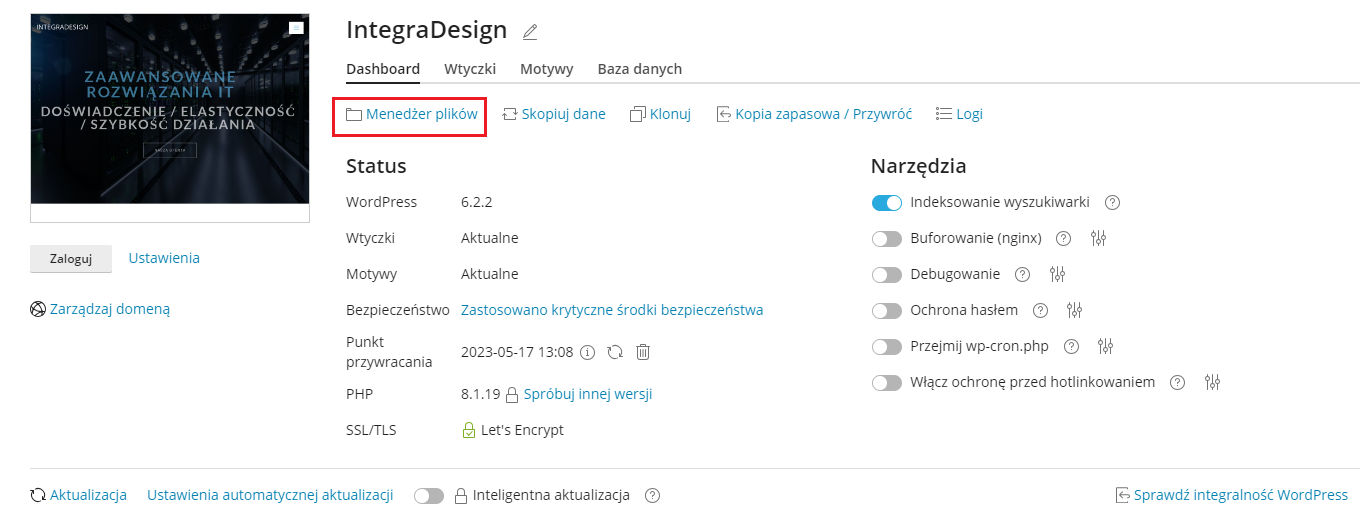This screenshot has height=524, width=1360.
Task: Open the Baza danych tab
Action: [x=640, y=69]
